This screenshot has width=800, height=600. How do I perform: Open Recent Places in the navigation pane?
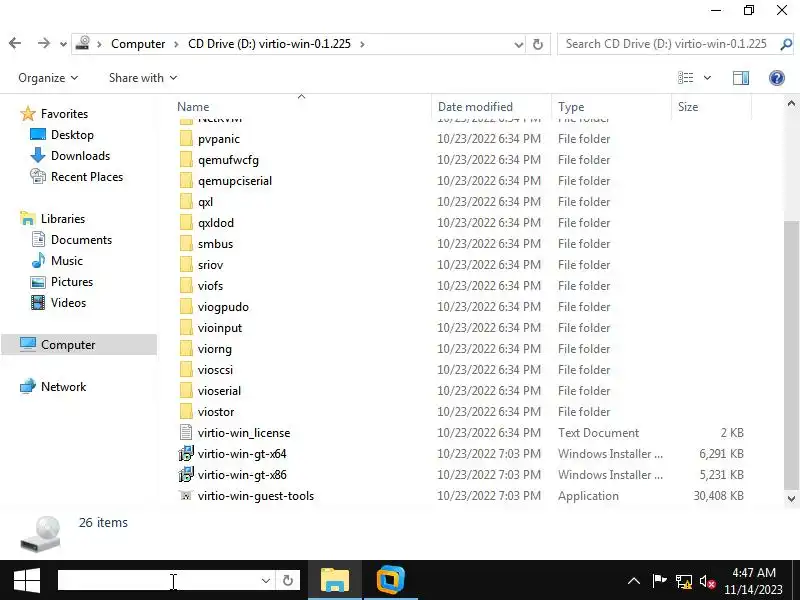(77, 177)
